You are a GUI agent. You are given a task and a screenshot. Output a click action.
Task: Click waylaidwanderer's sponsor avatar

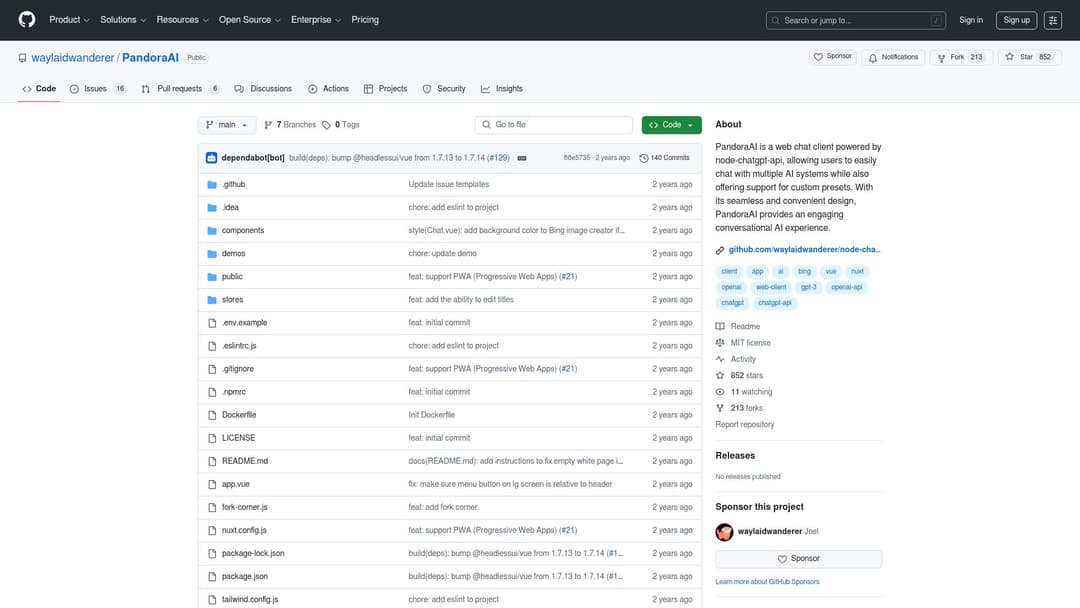tap(724, 532)
